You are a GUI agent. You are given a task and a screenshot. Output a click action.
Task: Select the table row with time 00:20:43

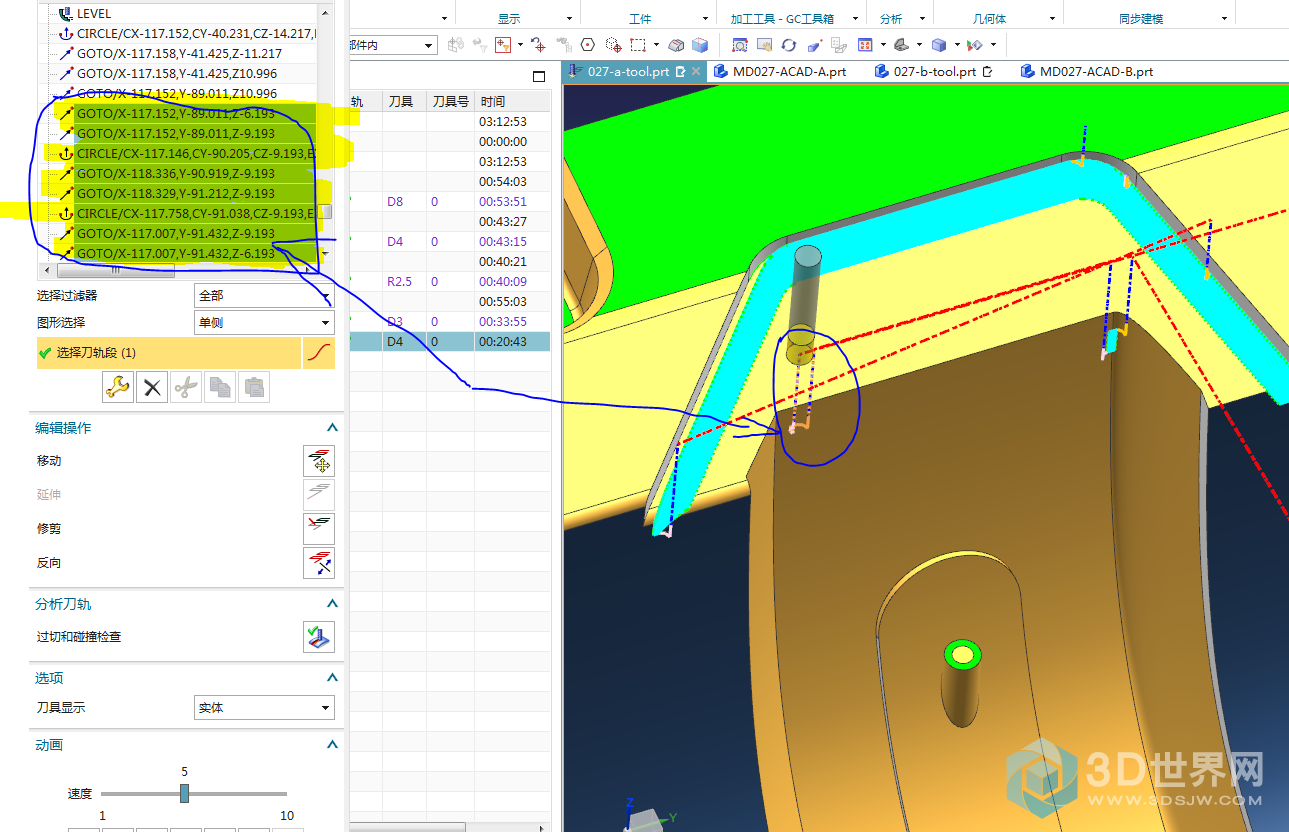(x=450, y=341)
